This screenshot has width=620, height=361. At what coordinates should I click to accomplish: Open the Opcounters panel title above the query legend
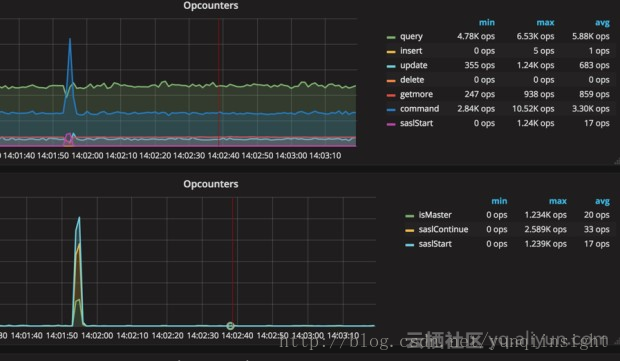211,6
